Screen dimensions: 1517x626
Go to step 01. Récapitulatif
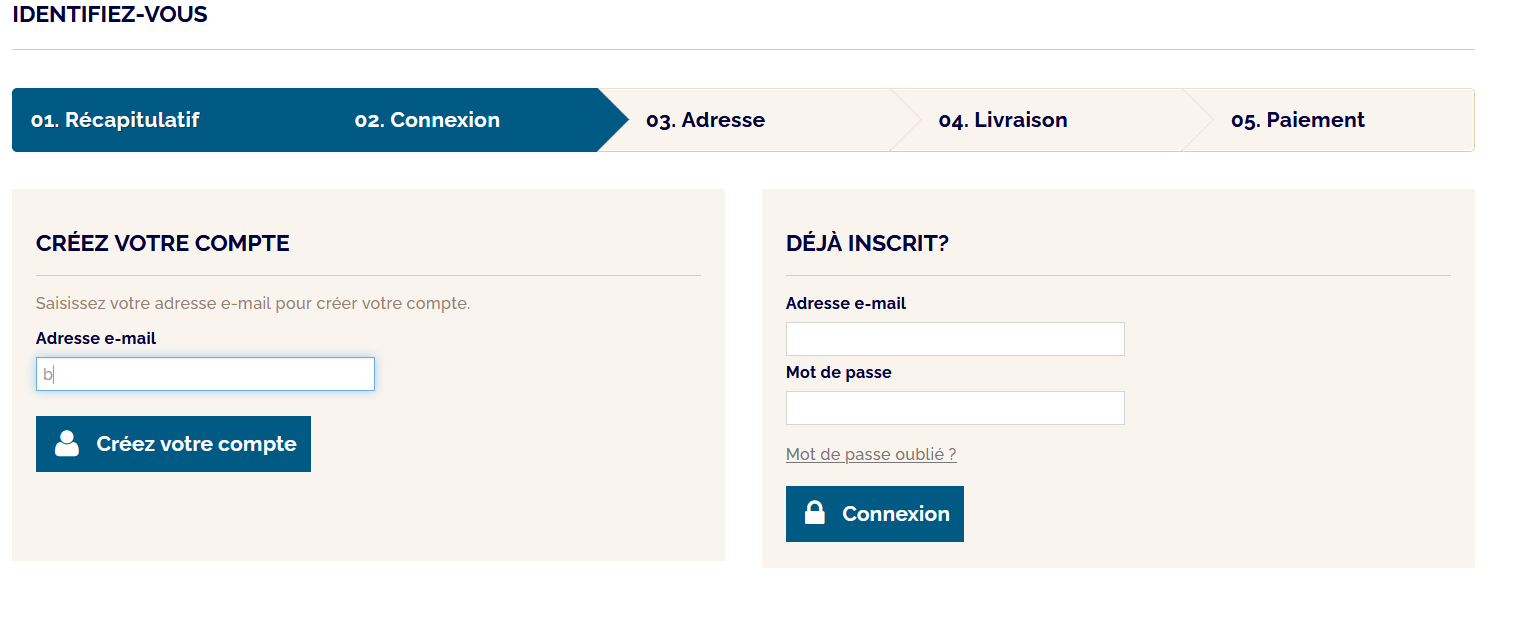point(115,120)
